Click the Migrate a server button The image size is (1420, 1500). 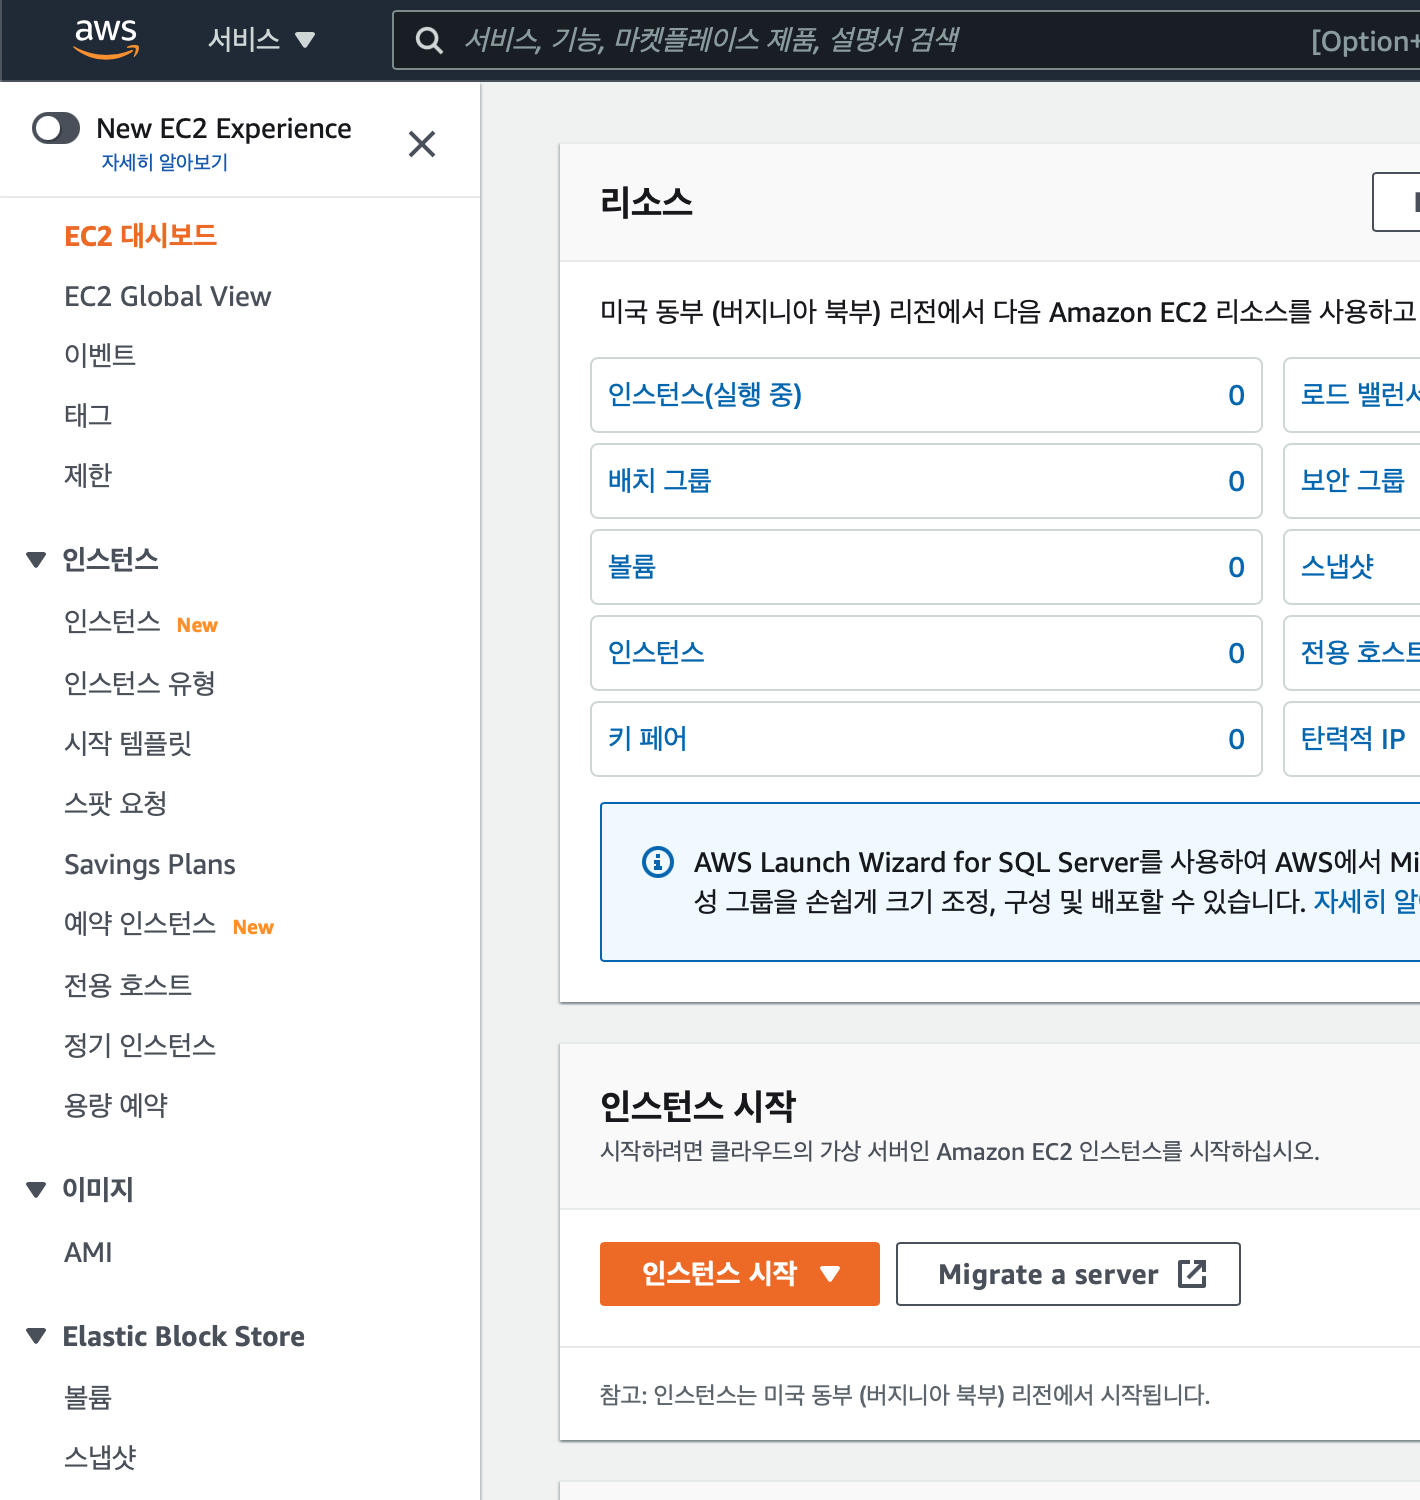tap(1068, 1274)
